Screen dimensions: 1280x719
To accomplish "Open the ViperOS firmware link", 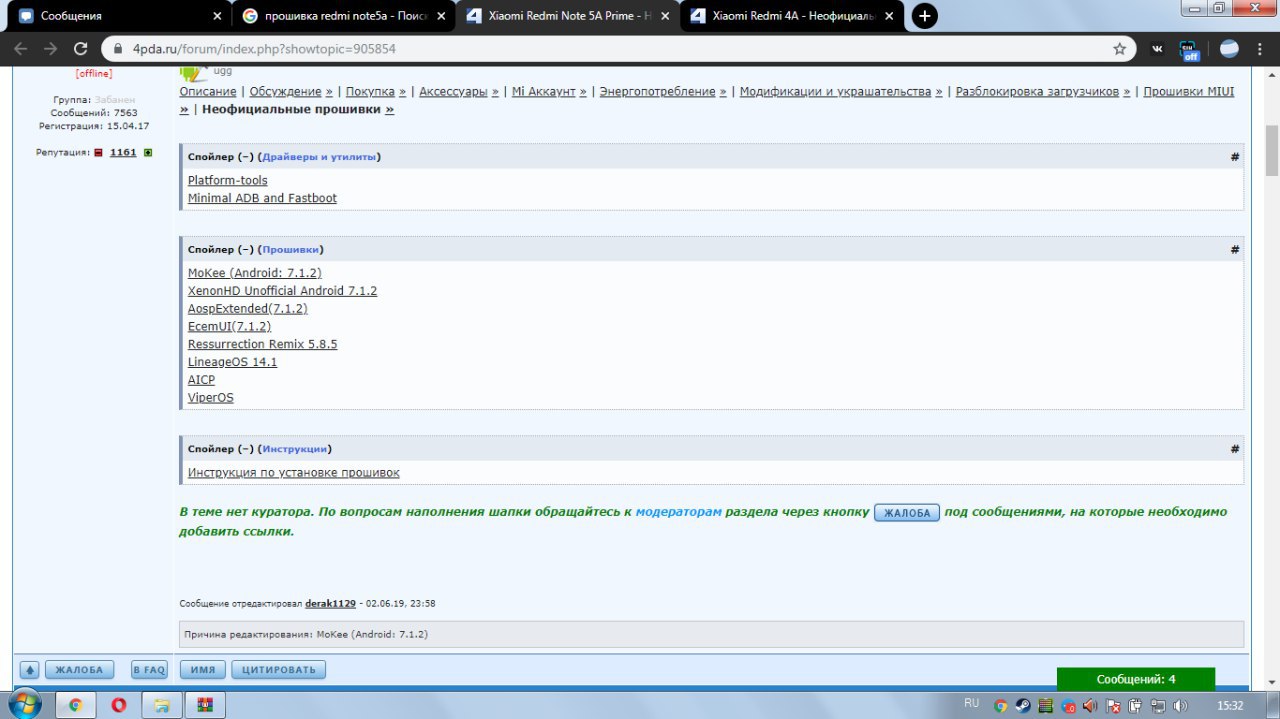I will click(x=211, y=398).
